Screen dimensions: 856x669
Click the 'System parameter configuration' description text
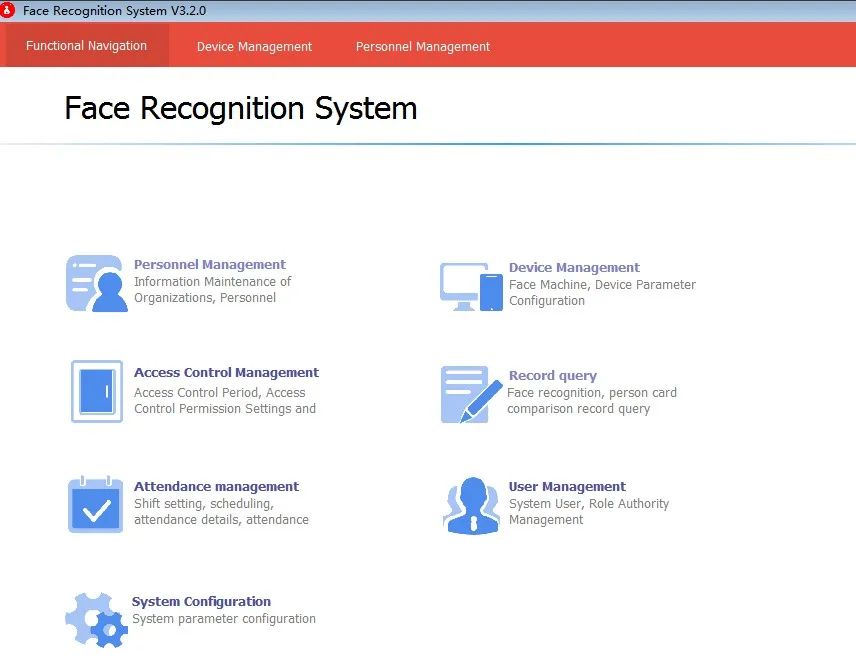224,619
